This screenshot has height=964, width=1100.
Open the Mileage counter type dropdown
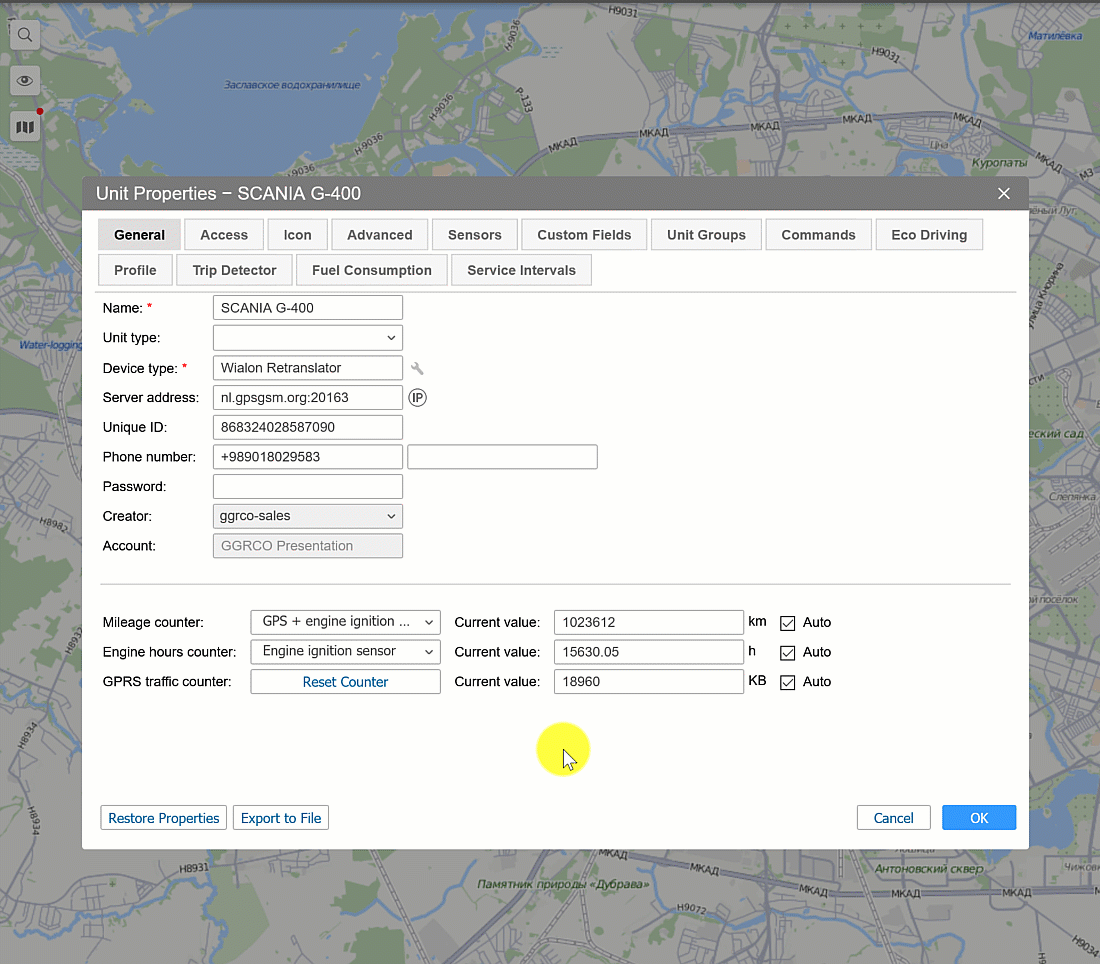click(345, 622)
